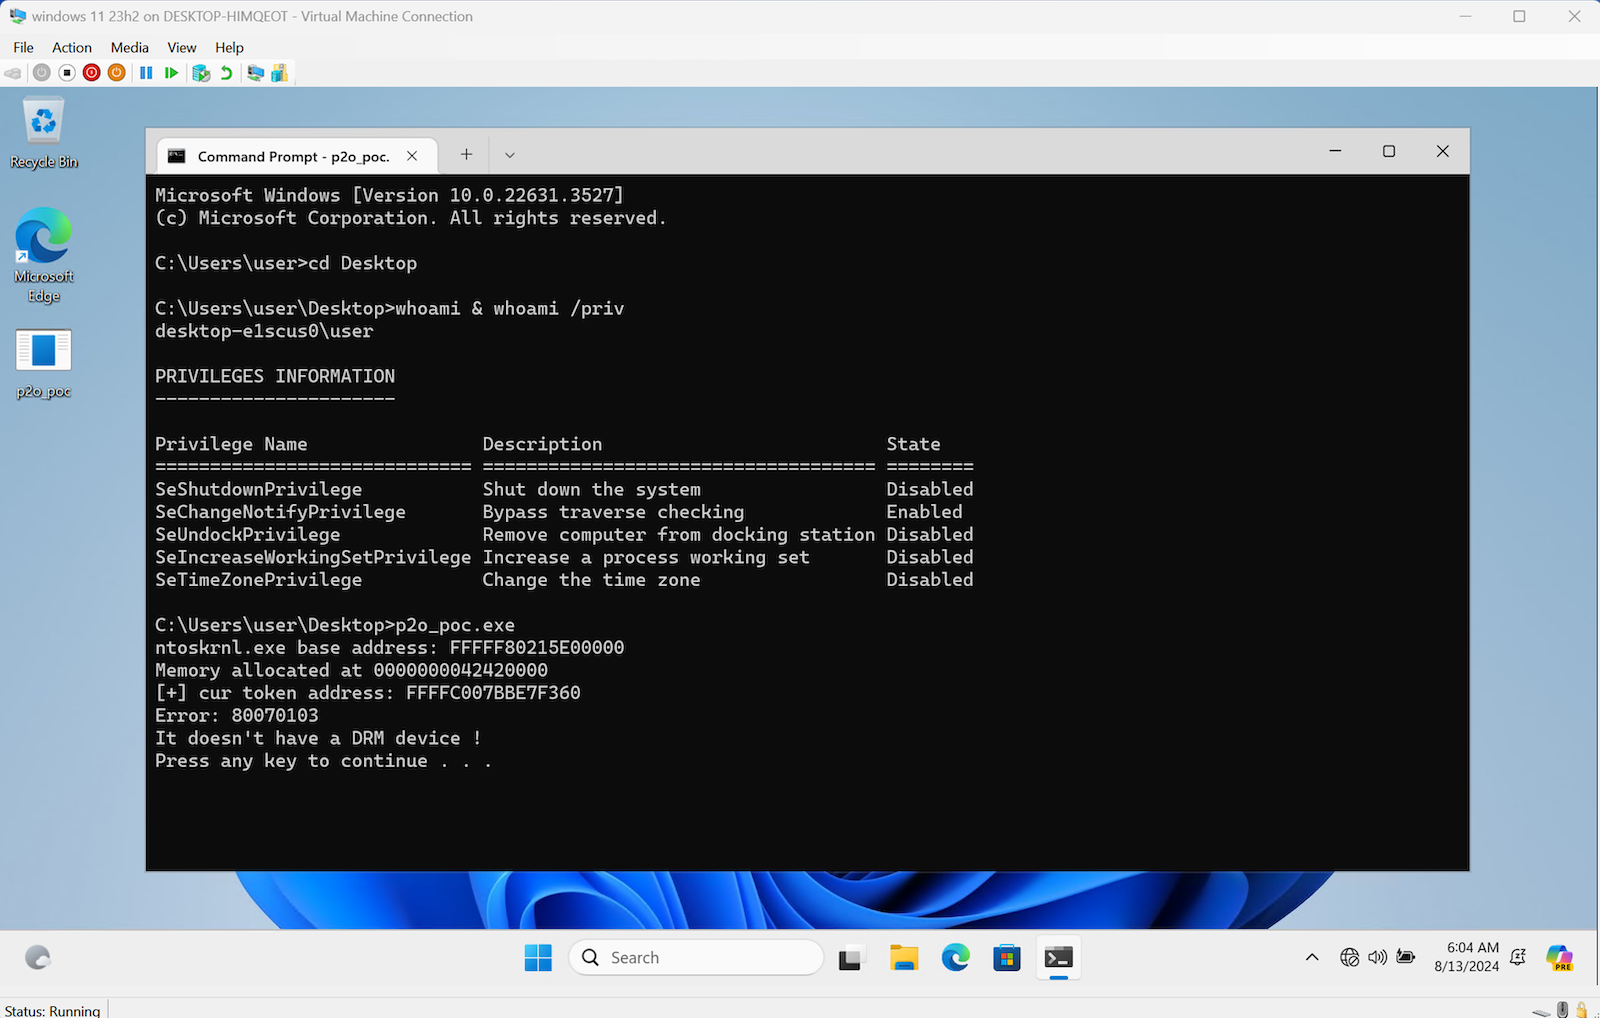Screen dimensions: 1600x1018
Task: Open the Windows Start menu
Action: tap(538, 958)
